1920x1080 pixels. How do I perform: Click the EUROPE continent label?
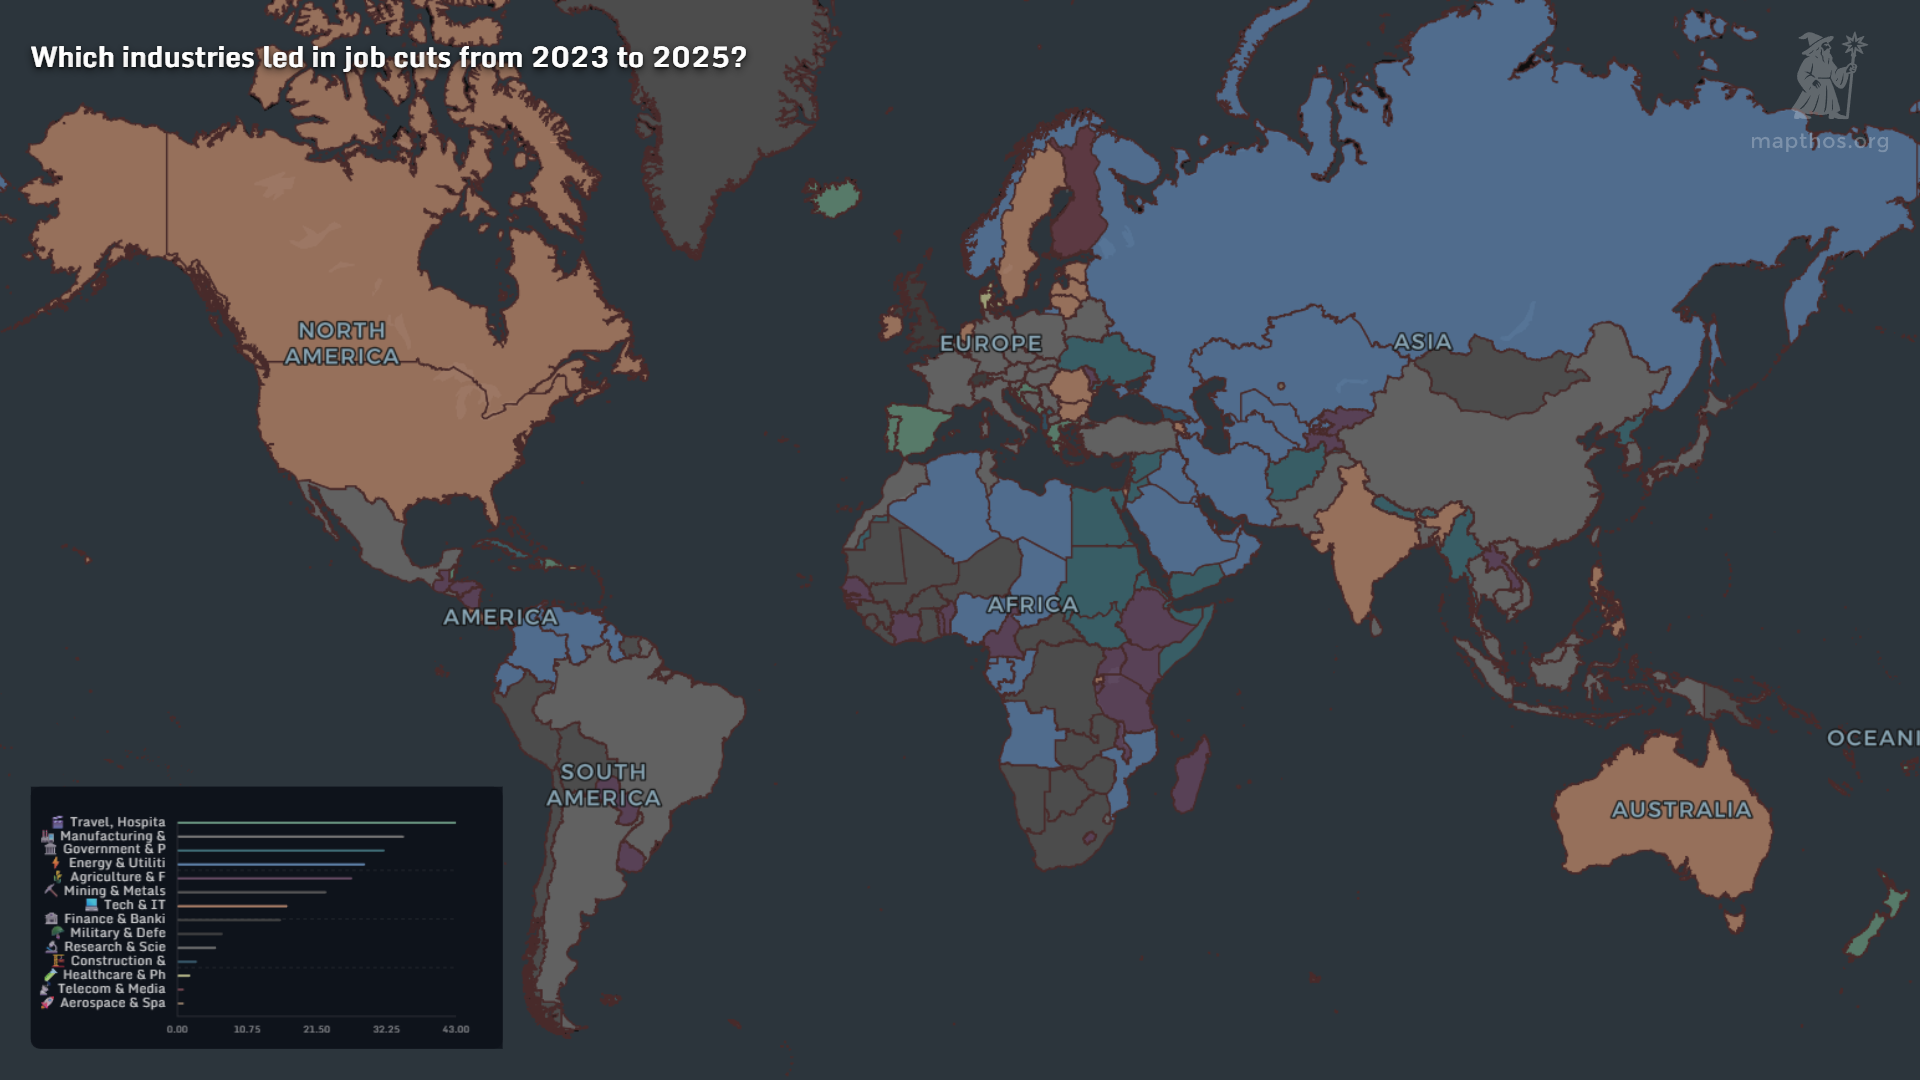click(x=990, y=344)
